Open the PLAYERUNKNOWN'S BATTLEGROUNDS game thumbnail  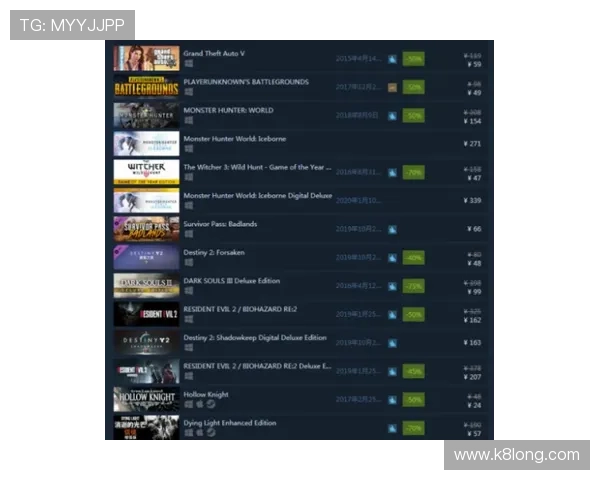(146, 87)
